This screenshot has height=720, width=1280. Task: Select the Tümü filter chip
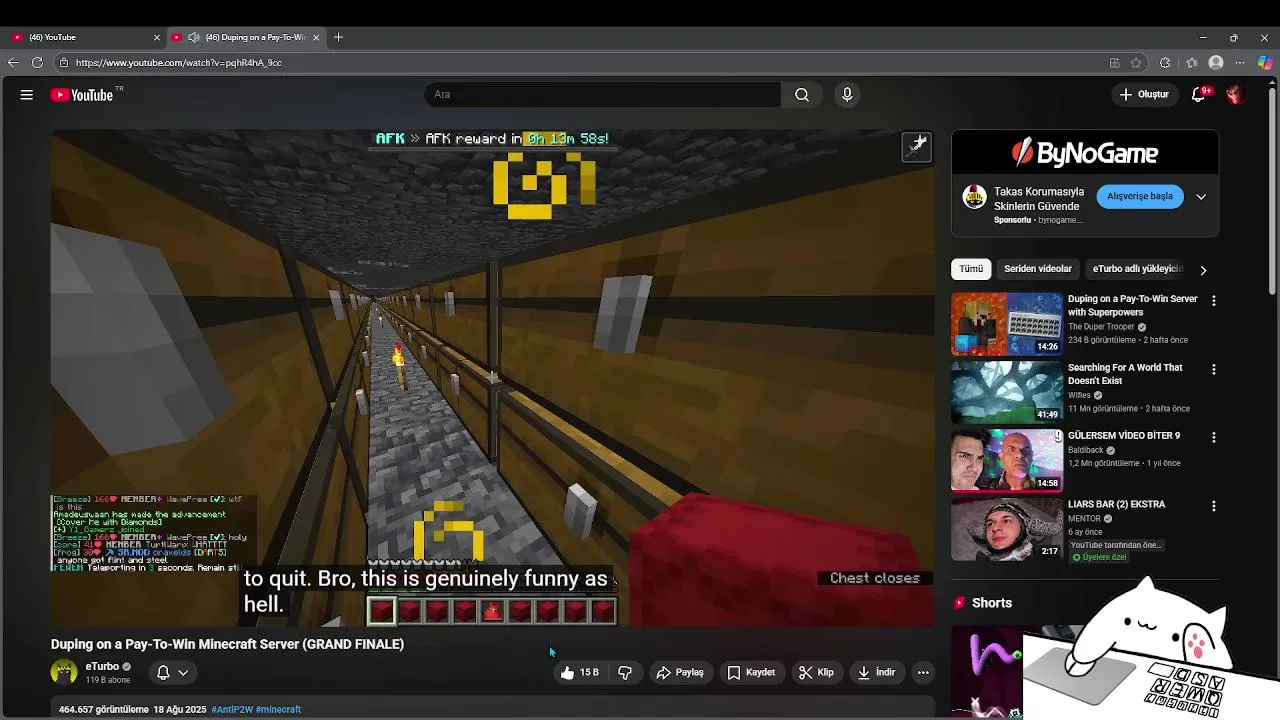pyautogui.click(x=971, y=269)
